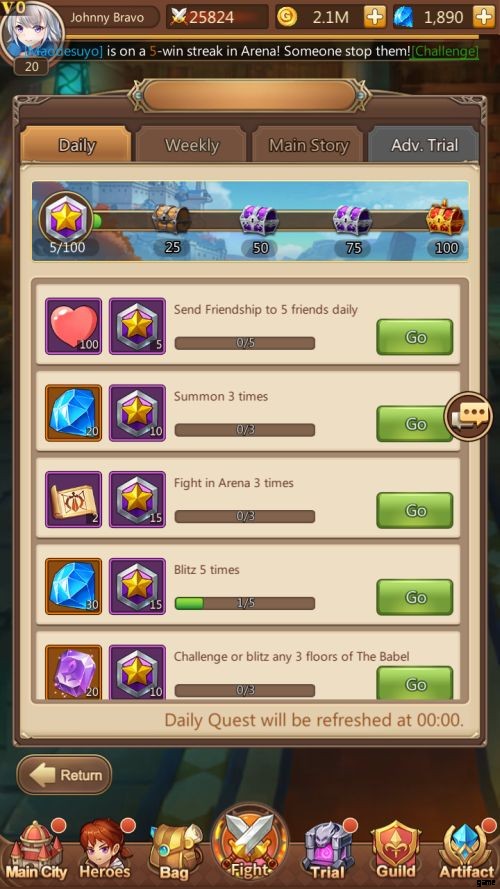Tap the Blitz 5 times progress bar

(x=245, y=603)
